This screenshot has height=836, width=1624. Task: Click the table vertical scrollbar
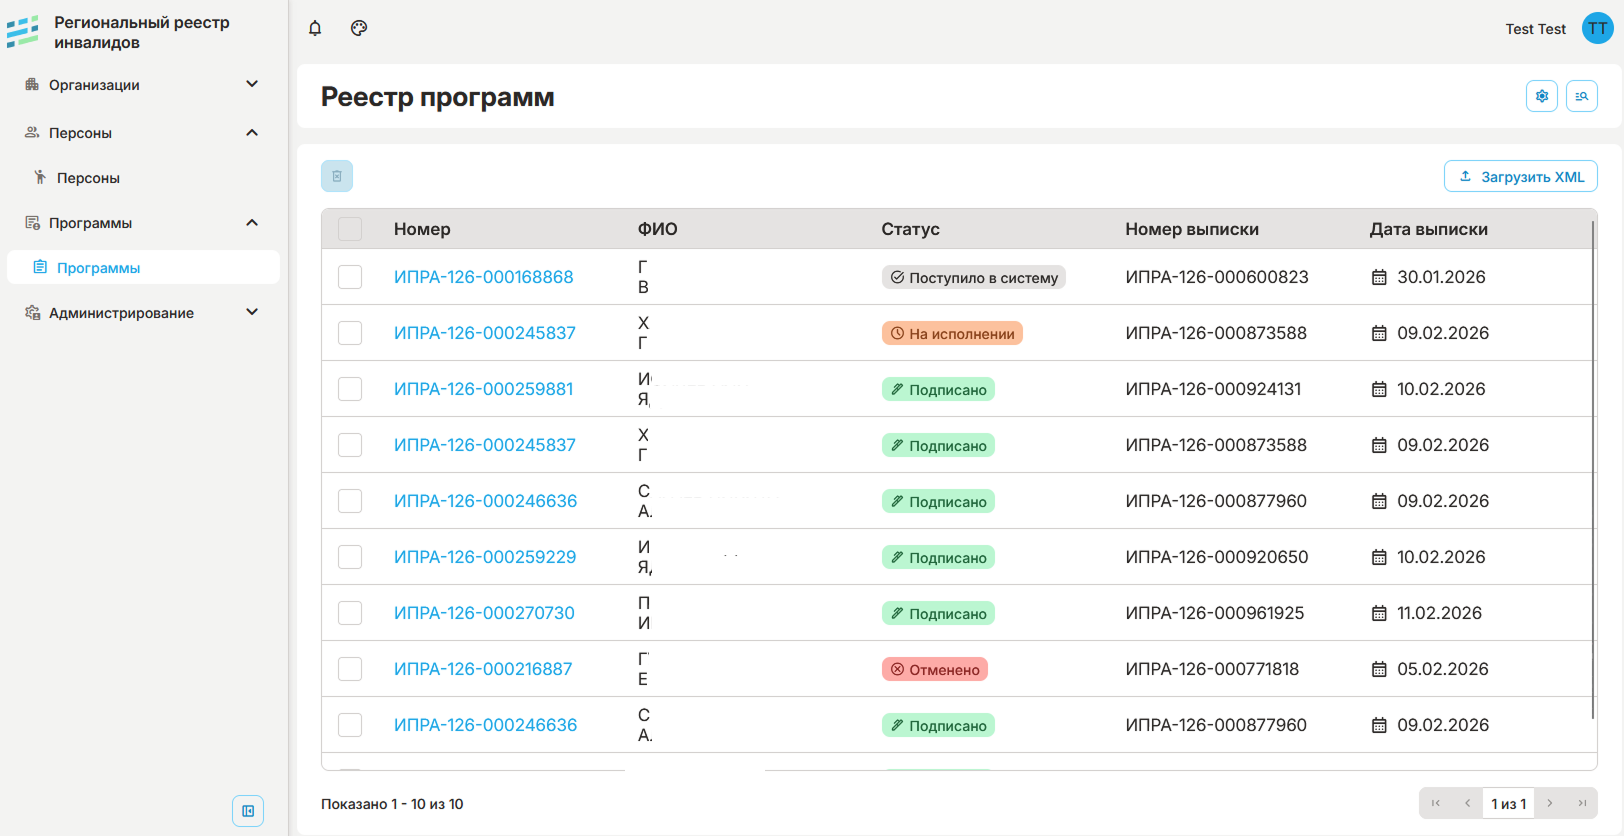1592,470
